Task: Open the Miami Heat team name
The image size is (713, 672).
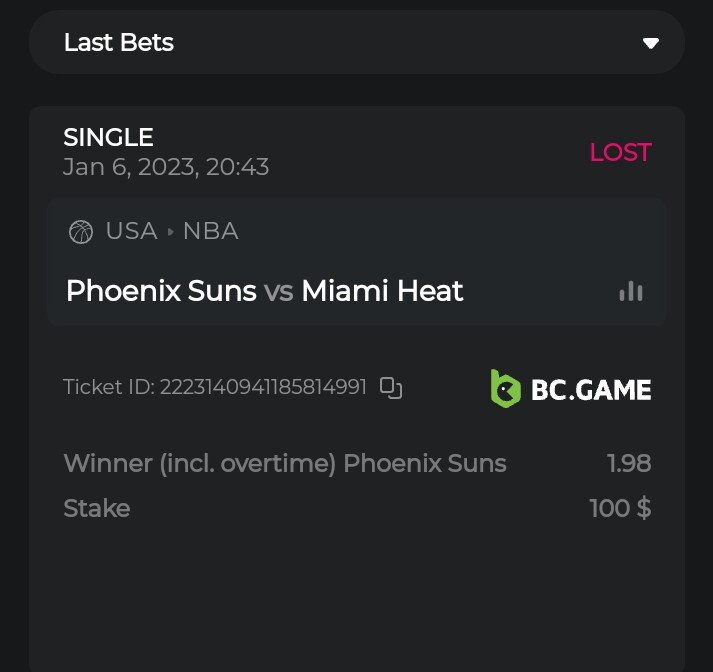Action: (x=382, y=291)
